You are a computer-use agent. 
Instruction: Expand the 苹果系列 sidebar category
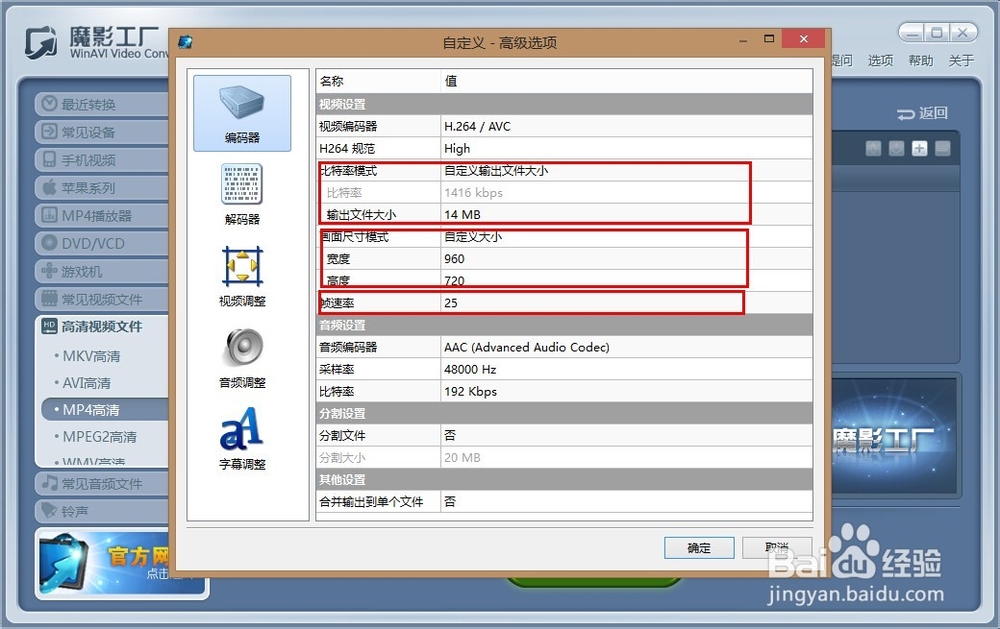click(102, 188)
